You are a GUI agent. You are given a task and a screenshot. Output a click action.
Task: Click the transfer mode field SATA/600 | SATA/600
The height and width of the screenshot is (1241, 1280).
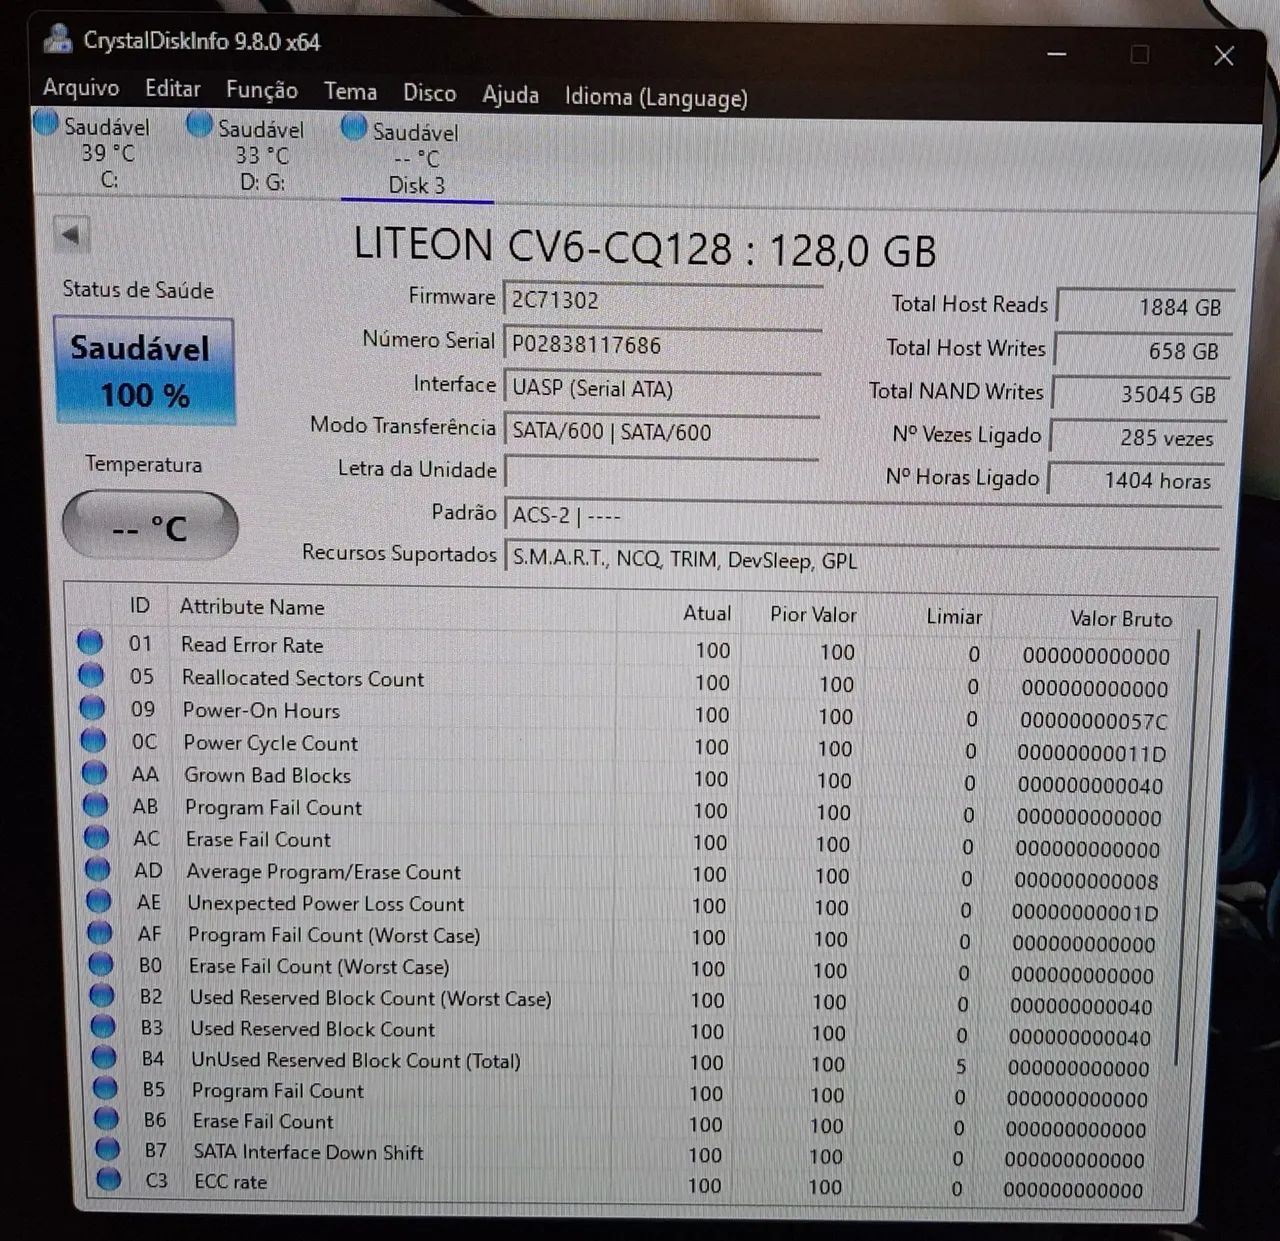pos(662,431)
